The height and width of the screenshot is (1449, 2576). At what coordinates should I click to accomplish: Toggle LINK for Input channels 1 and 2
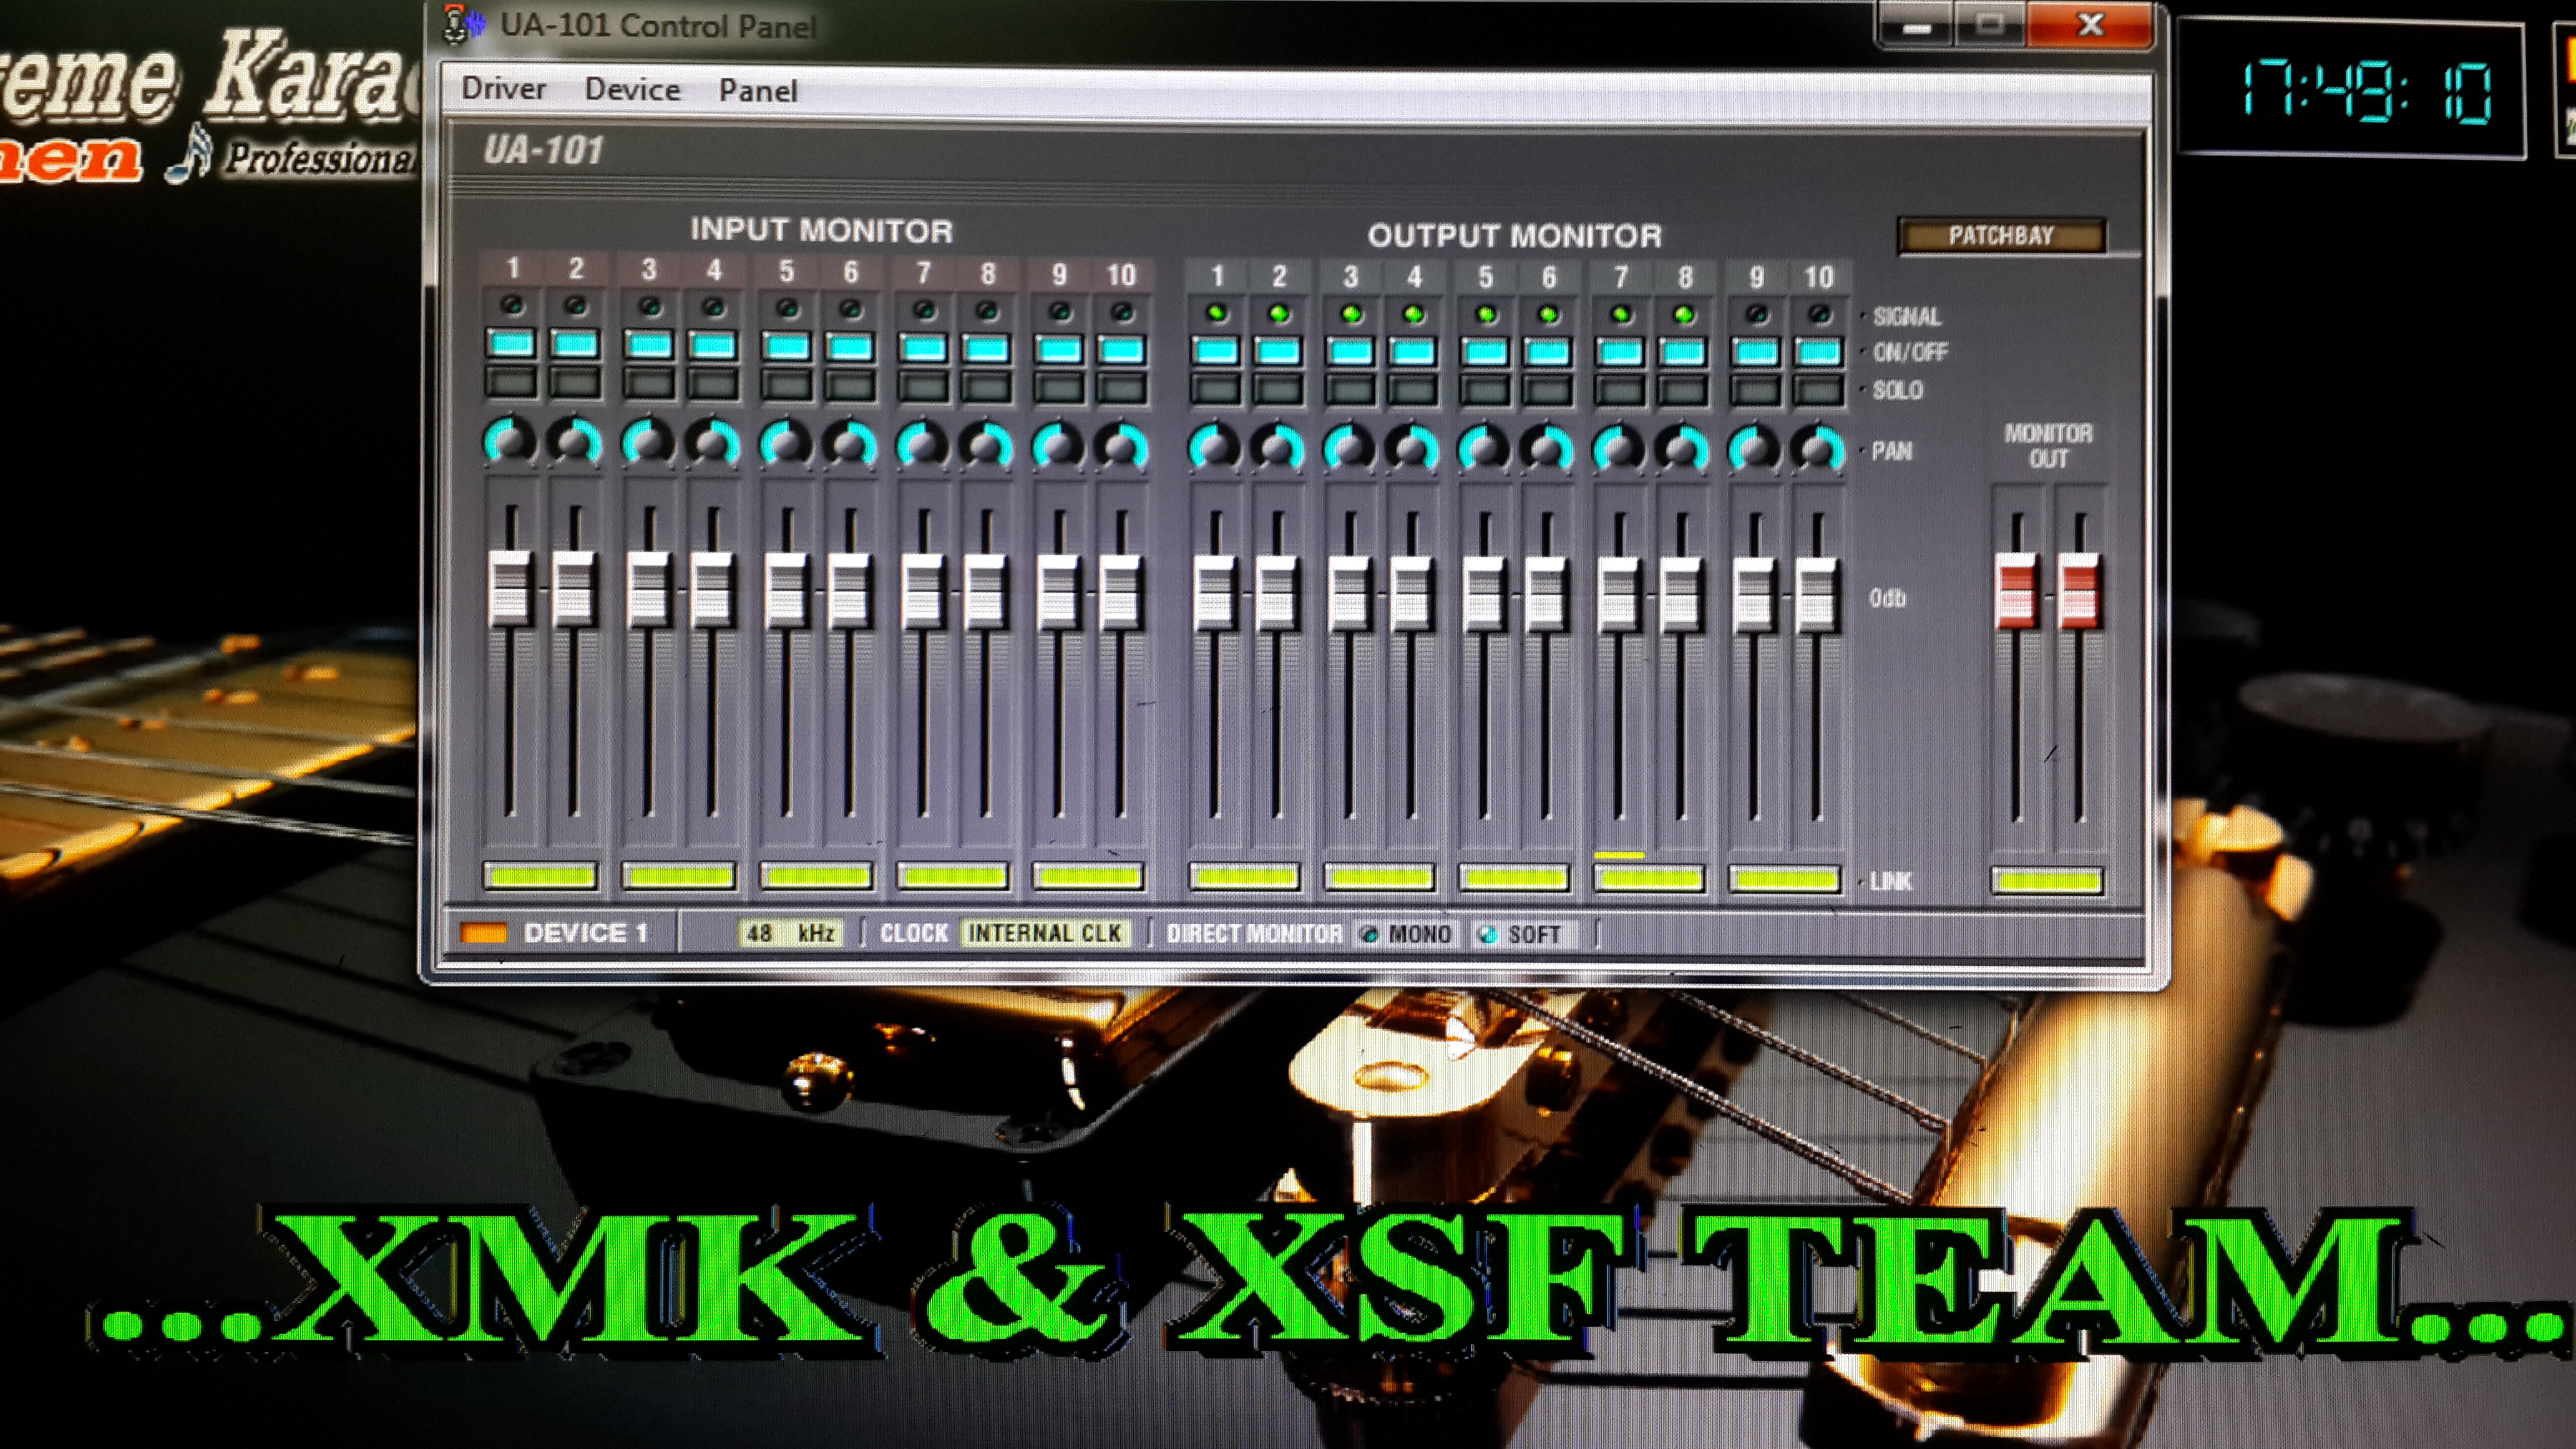pyautogui.click(x=540, y=876)
